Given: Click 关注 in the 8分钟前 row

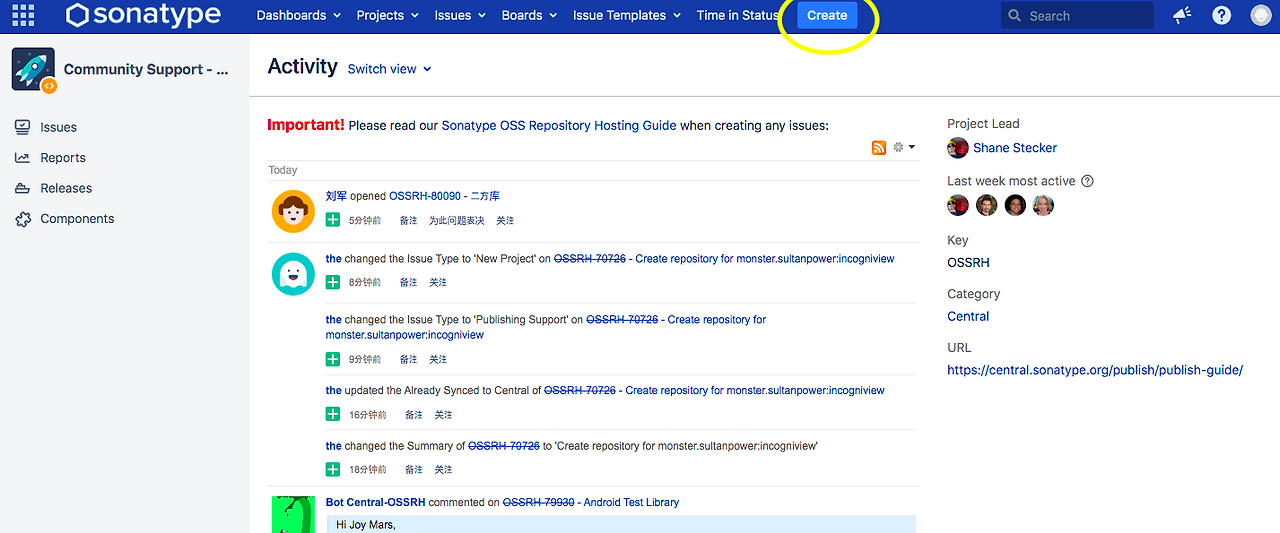Looking at the screenshot, I should [438, 282].
